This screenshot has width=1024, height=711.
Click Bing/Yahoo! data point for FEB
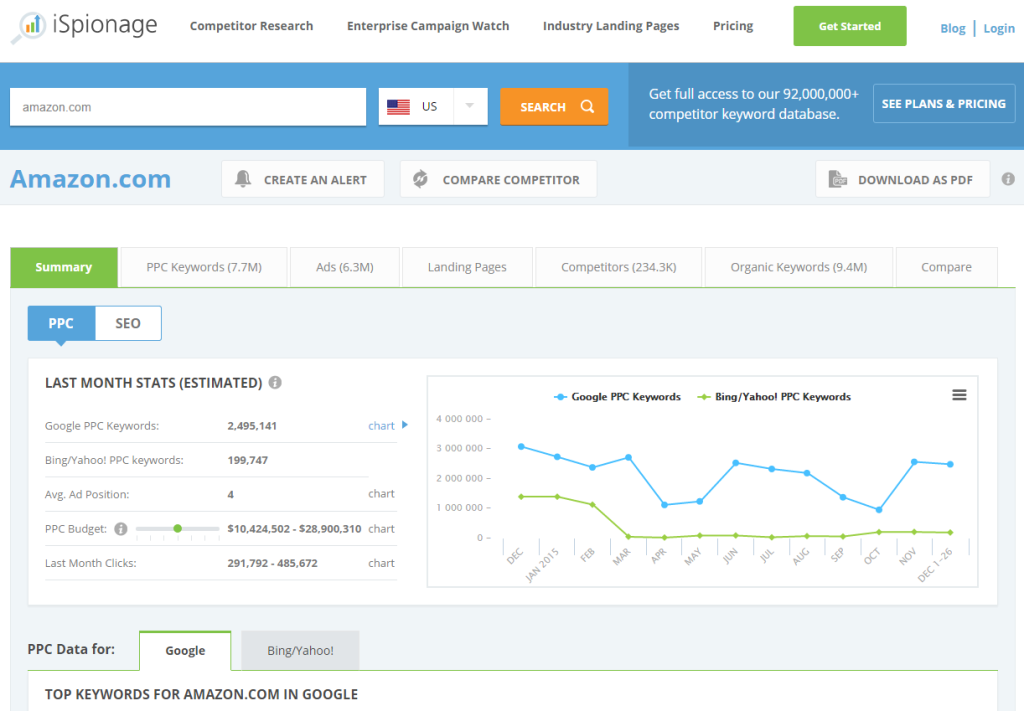pos(592,505)
